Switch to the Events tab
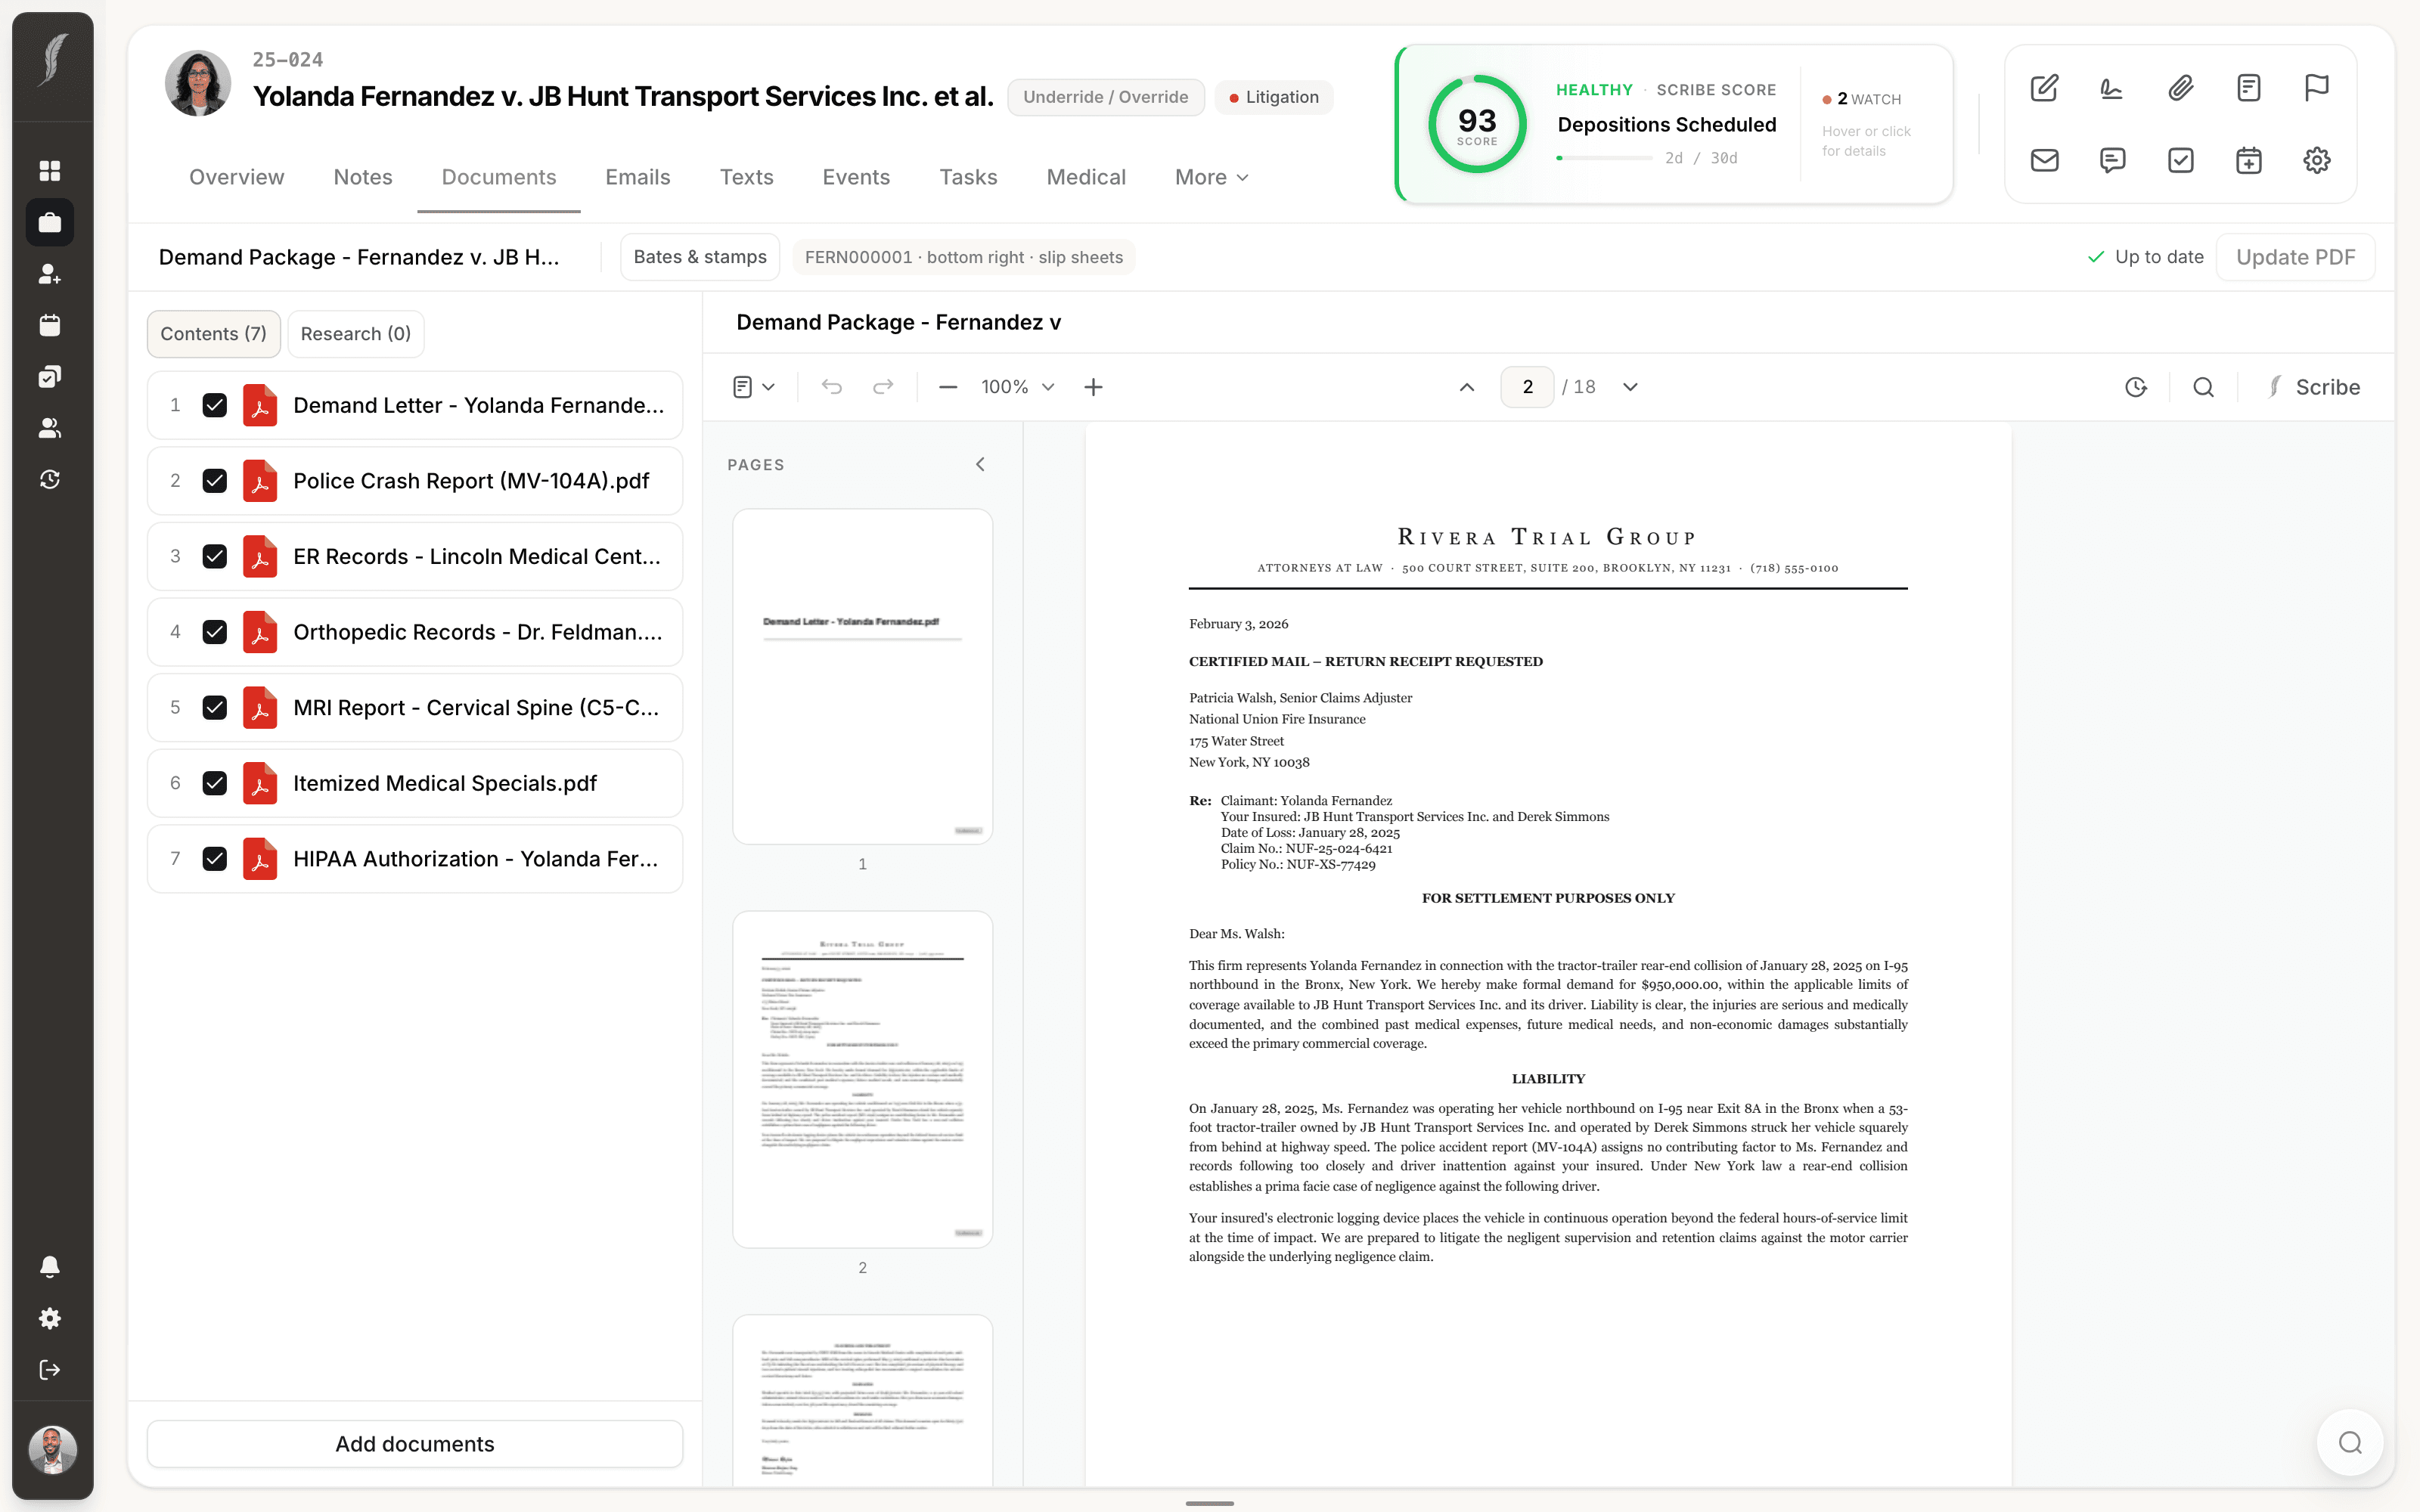 click(x=856, y=177)
